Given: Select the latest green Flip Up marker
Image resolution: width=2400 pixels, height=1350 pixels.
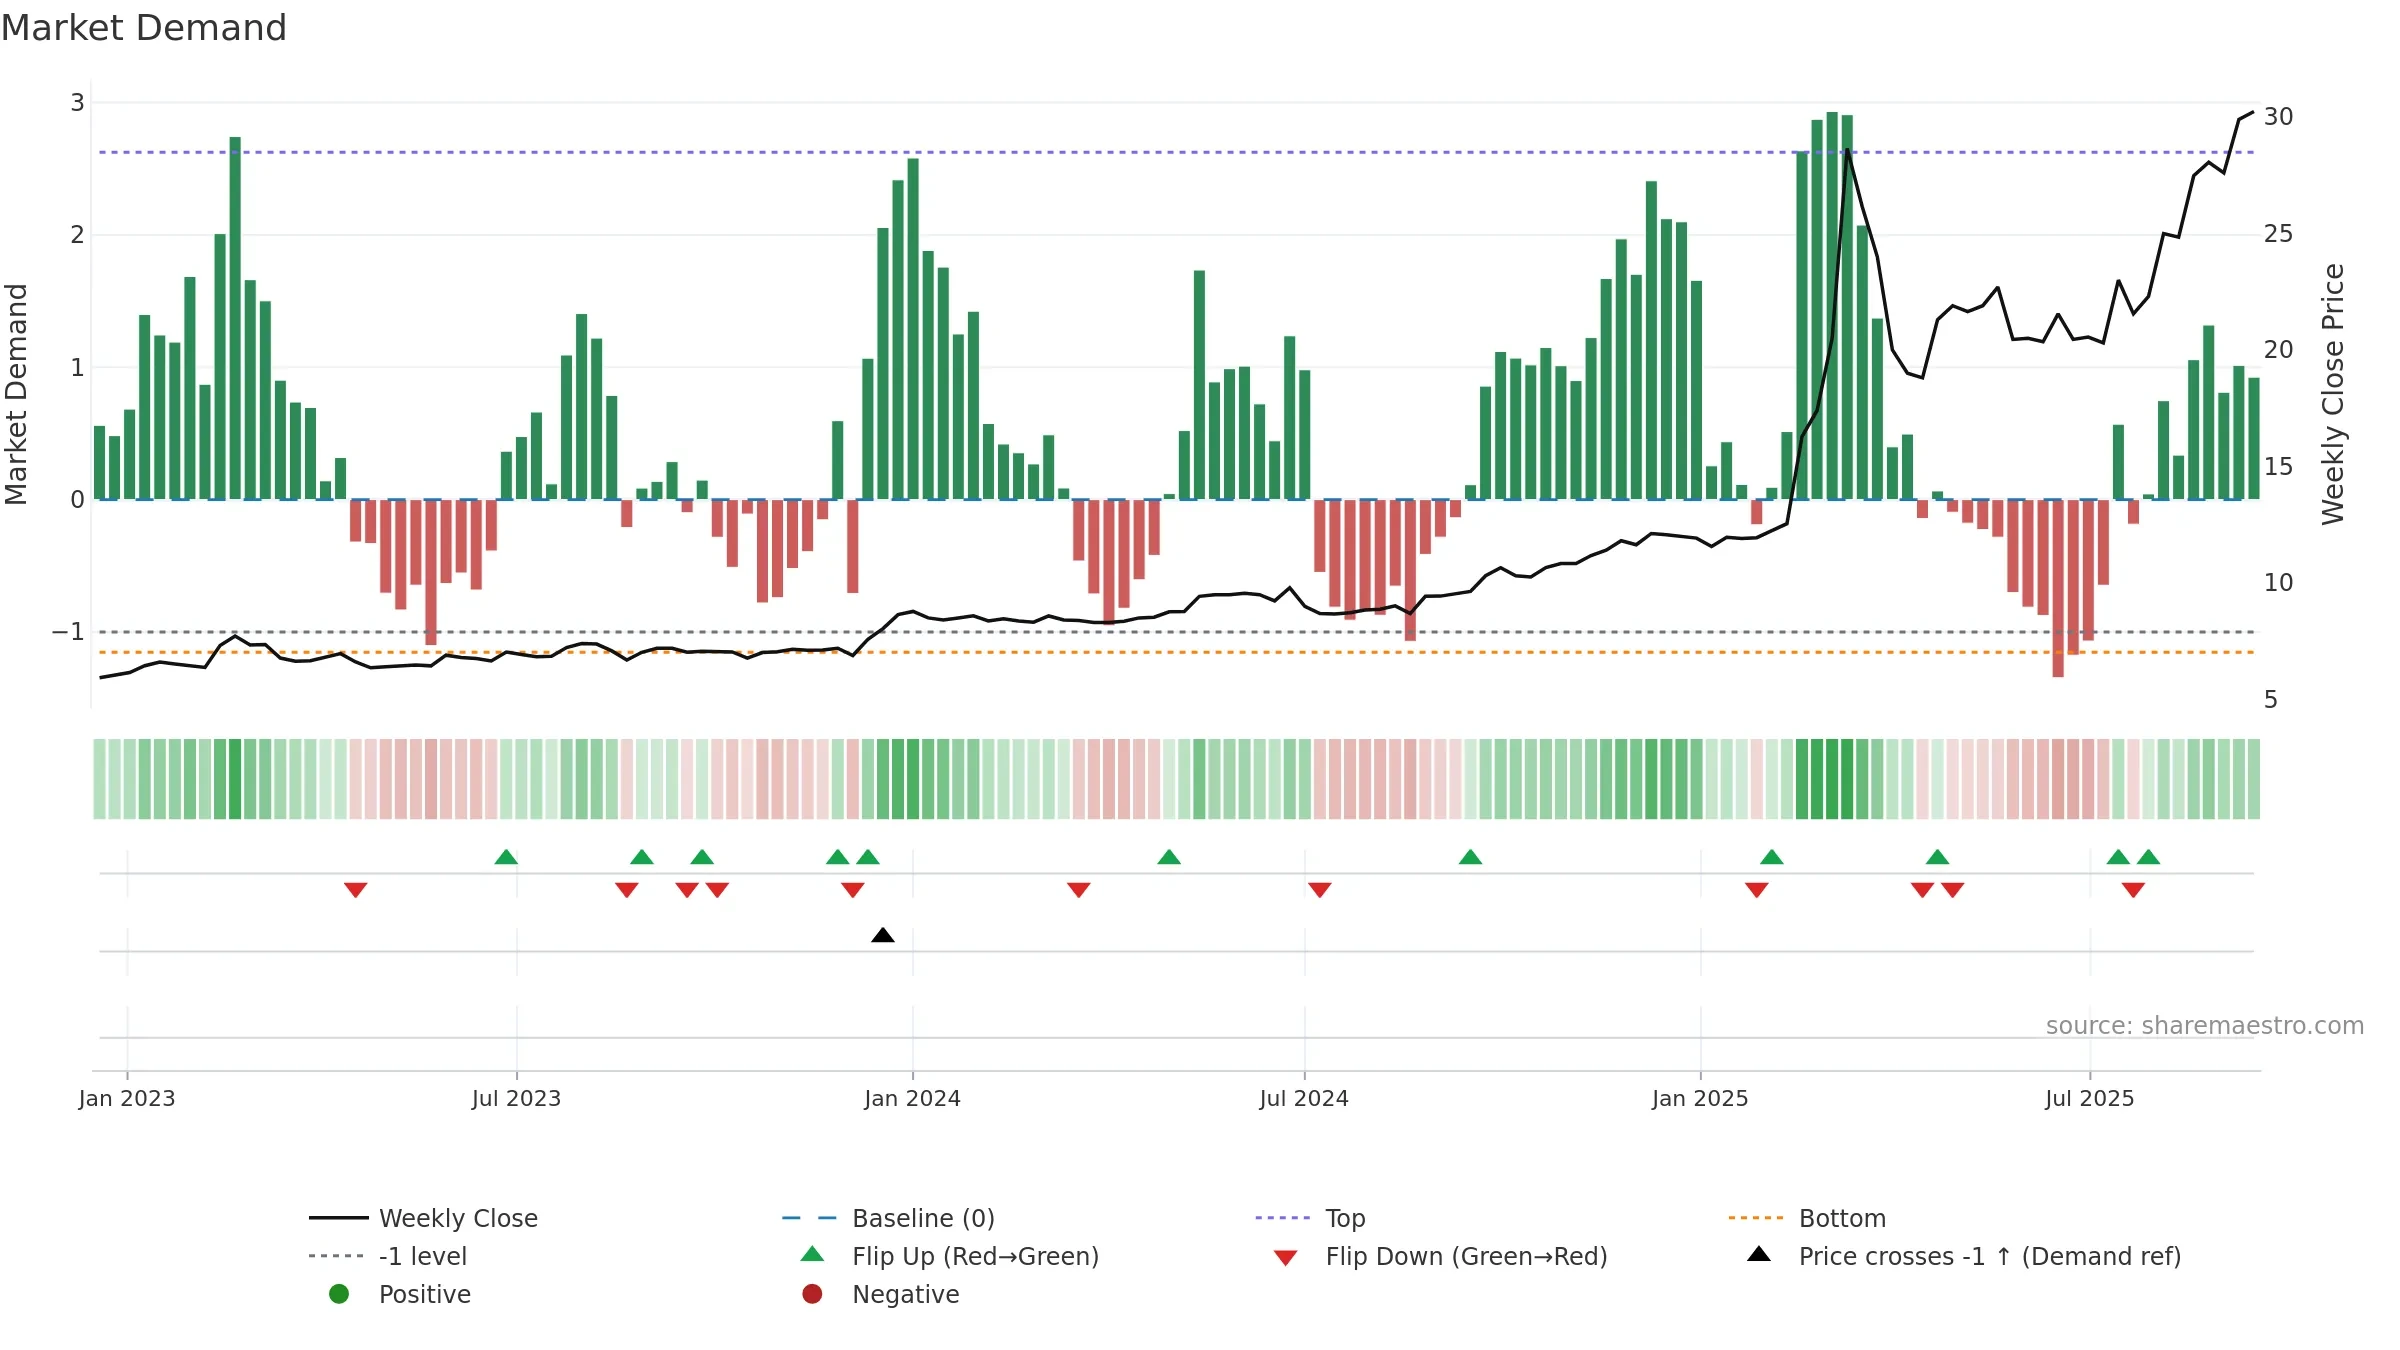Looking at the screenshot, I should point(2148,857).
